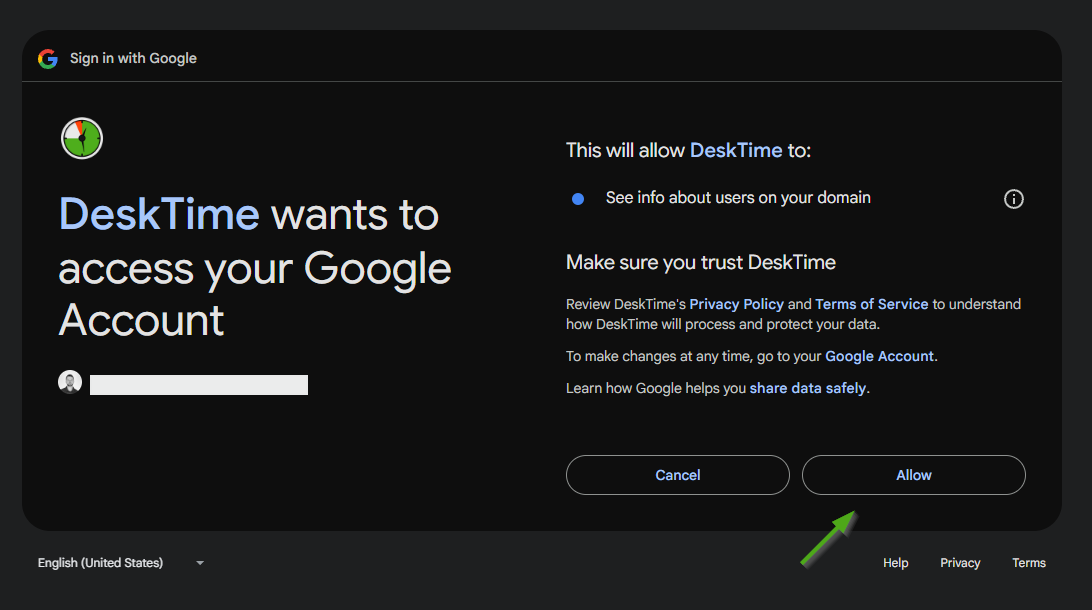
Task: Open the footer Terms link
Action: [1028, 563]
